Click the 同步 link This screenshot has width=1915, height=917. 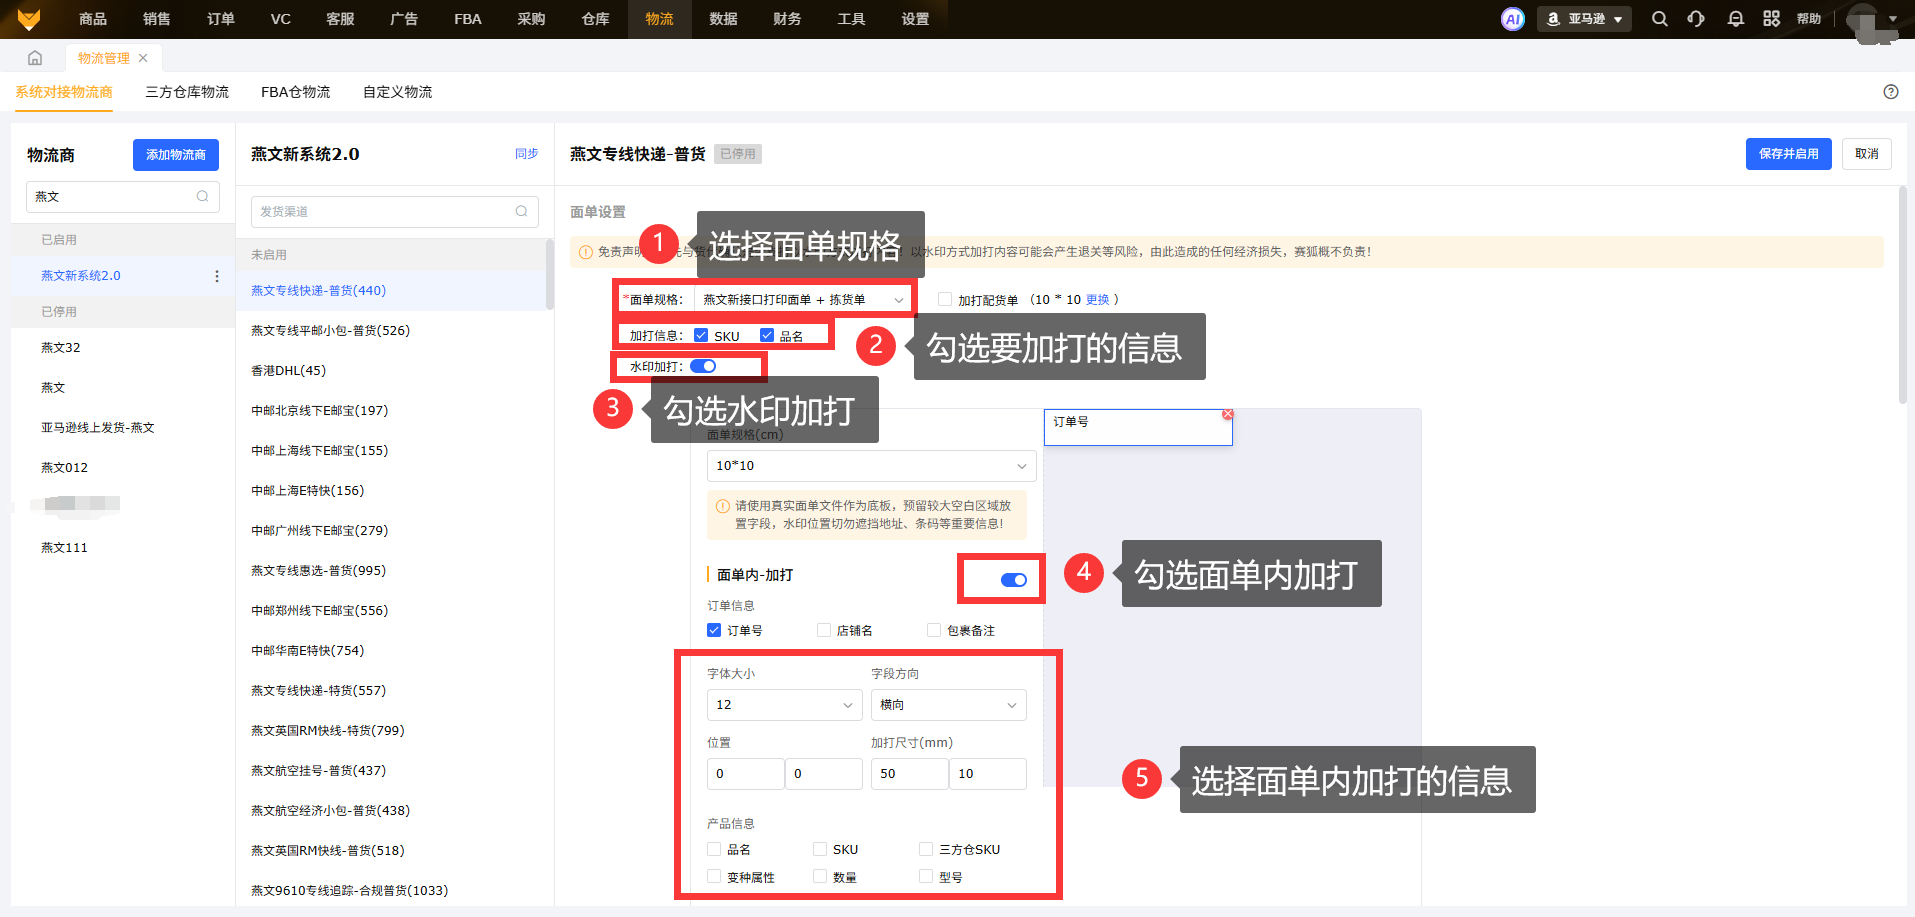(x=527, y=154)
